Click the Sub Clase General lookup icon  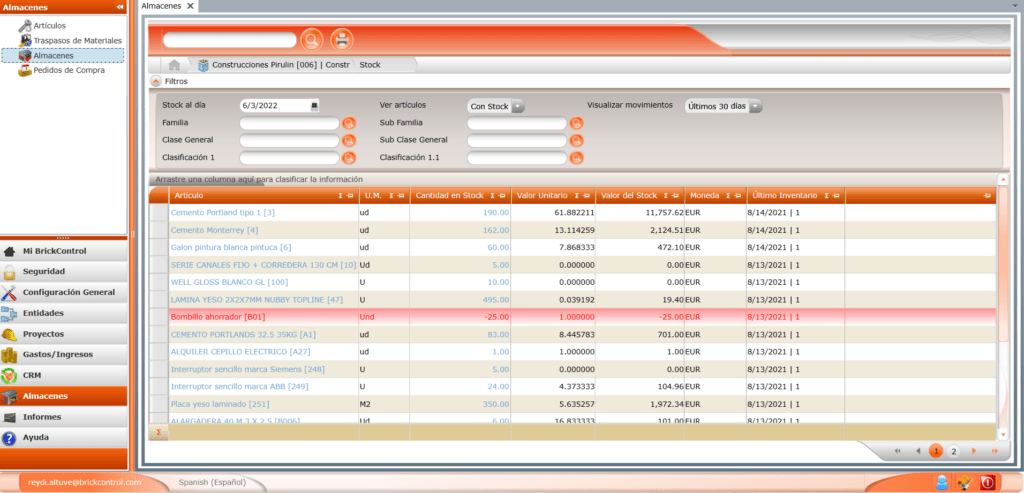(x=576, y=140)
